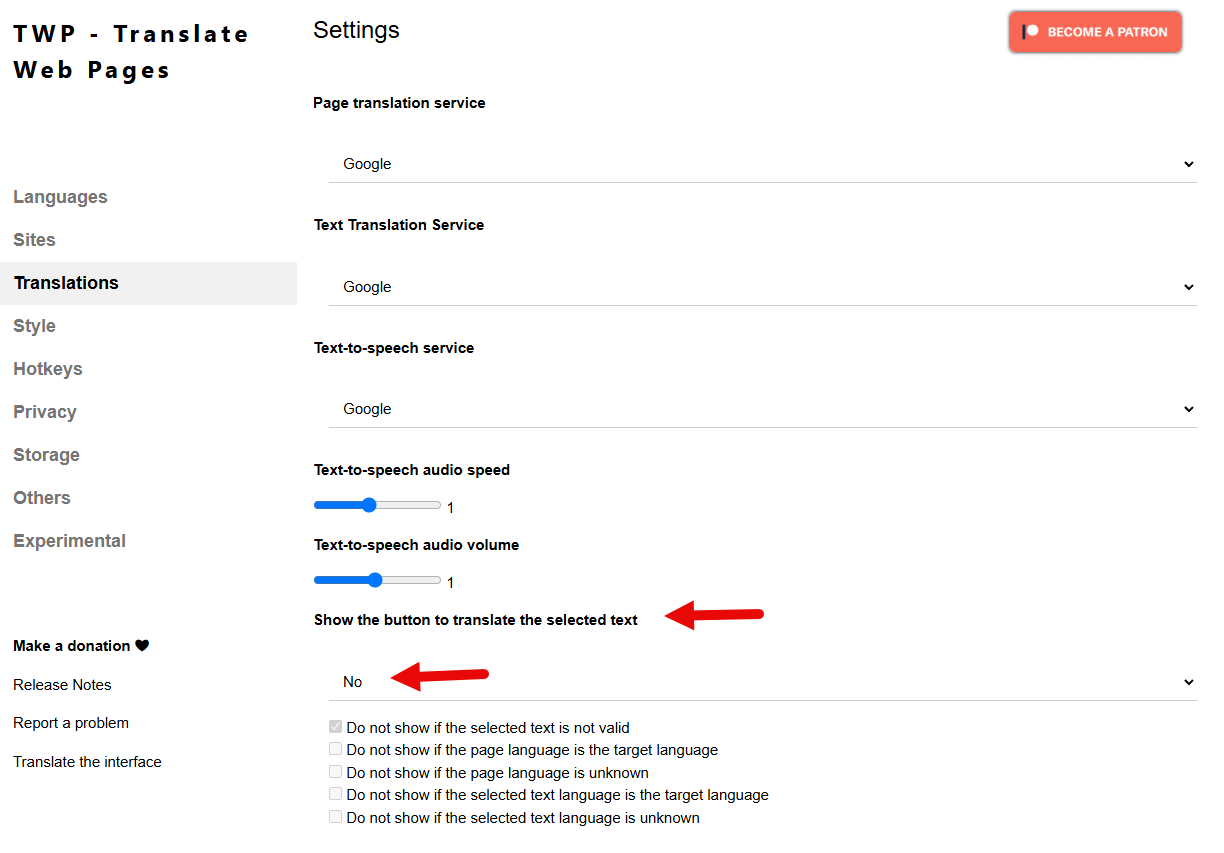
Task: Adjust the Text-to-speech audio speed slider
Action: (x=377, y=505)
